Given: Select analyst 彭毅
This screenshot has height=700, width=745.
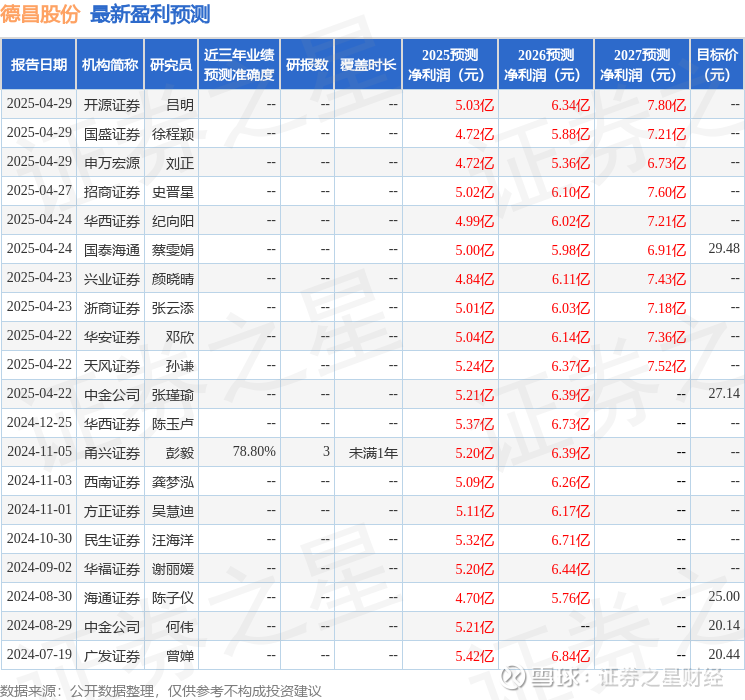Looking at the screenshot, I should [180, 453].
